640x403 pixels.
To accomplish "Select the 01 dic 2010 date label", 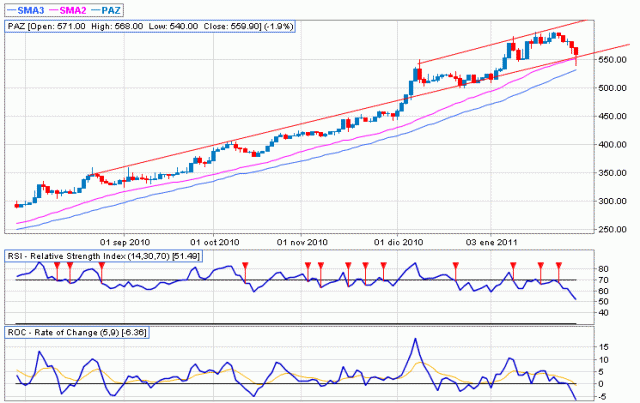I will (398, 243).
